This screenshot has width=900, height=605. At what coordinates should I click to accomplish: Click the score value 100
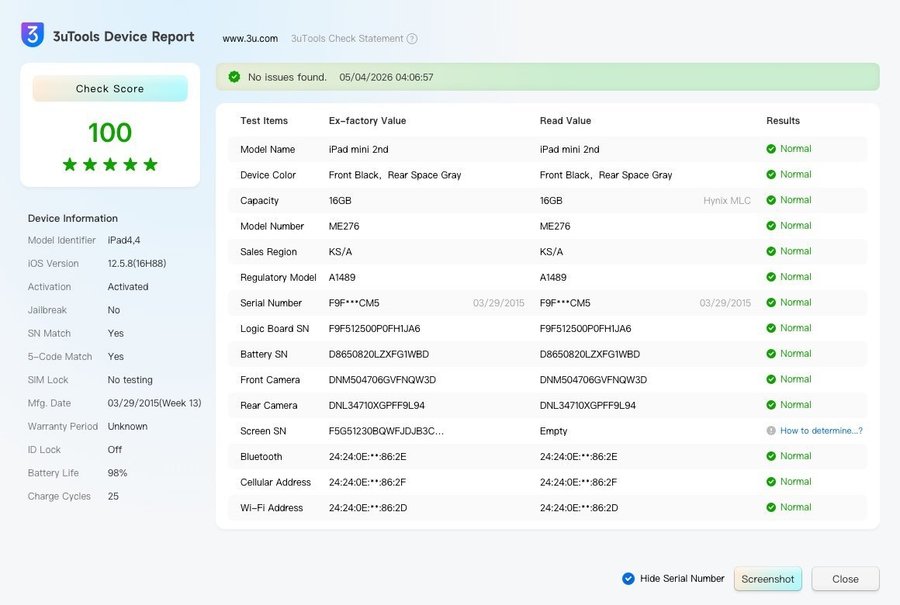click(x=110, y=133)
